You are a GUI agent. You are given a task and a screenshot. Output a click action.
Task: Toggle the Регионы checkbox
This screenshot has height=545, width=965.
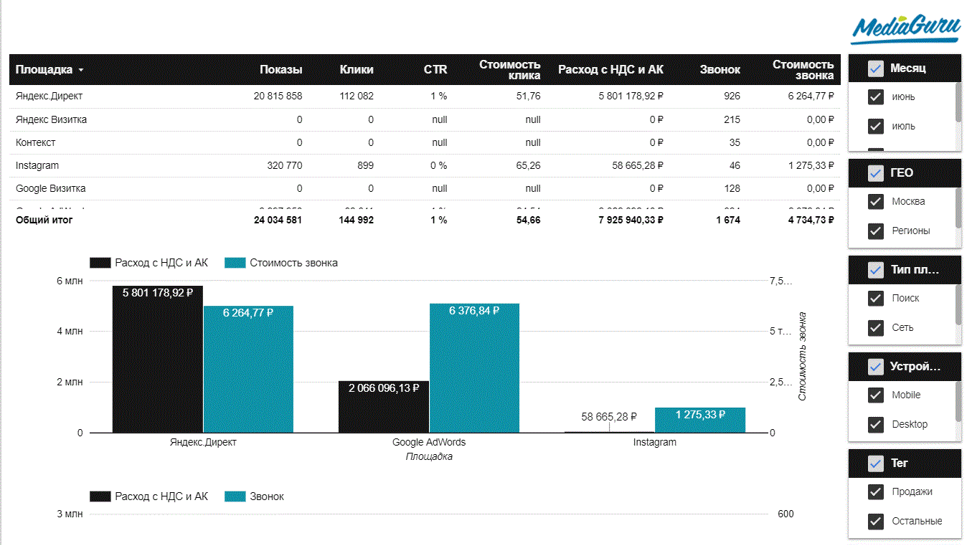(876, 231)
